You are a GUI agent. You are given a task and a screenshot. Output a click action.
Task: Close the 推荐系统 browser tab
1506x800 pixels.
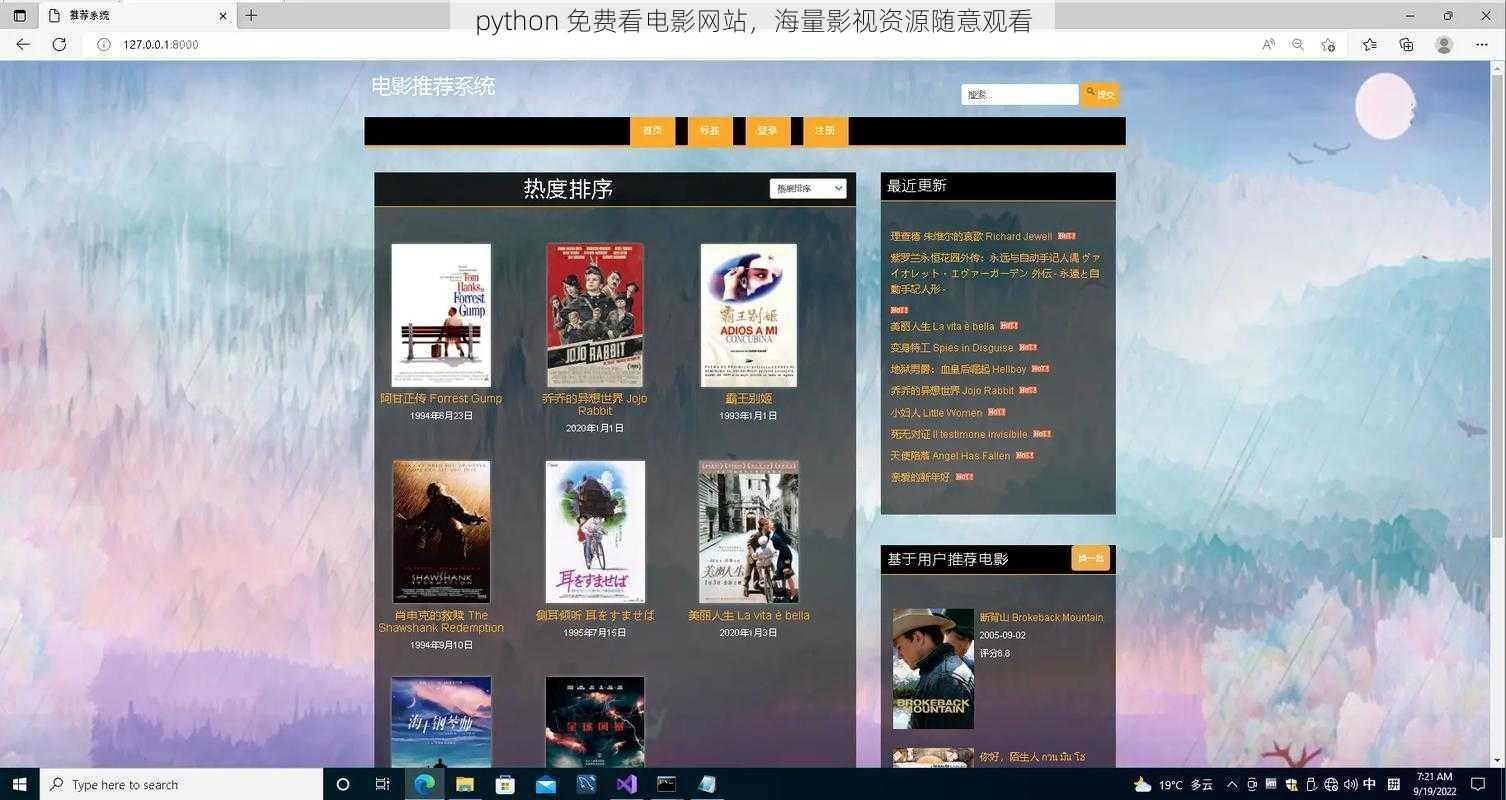click(223, 15)
